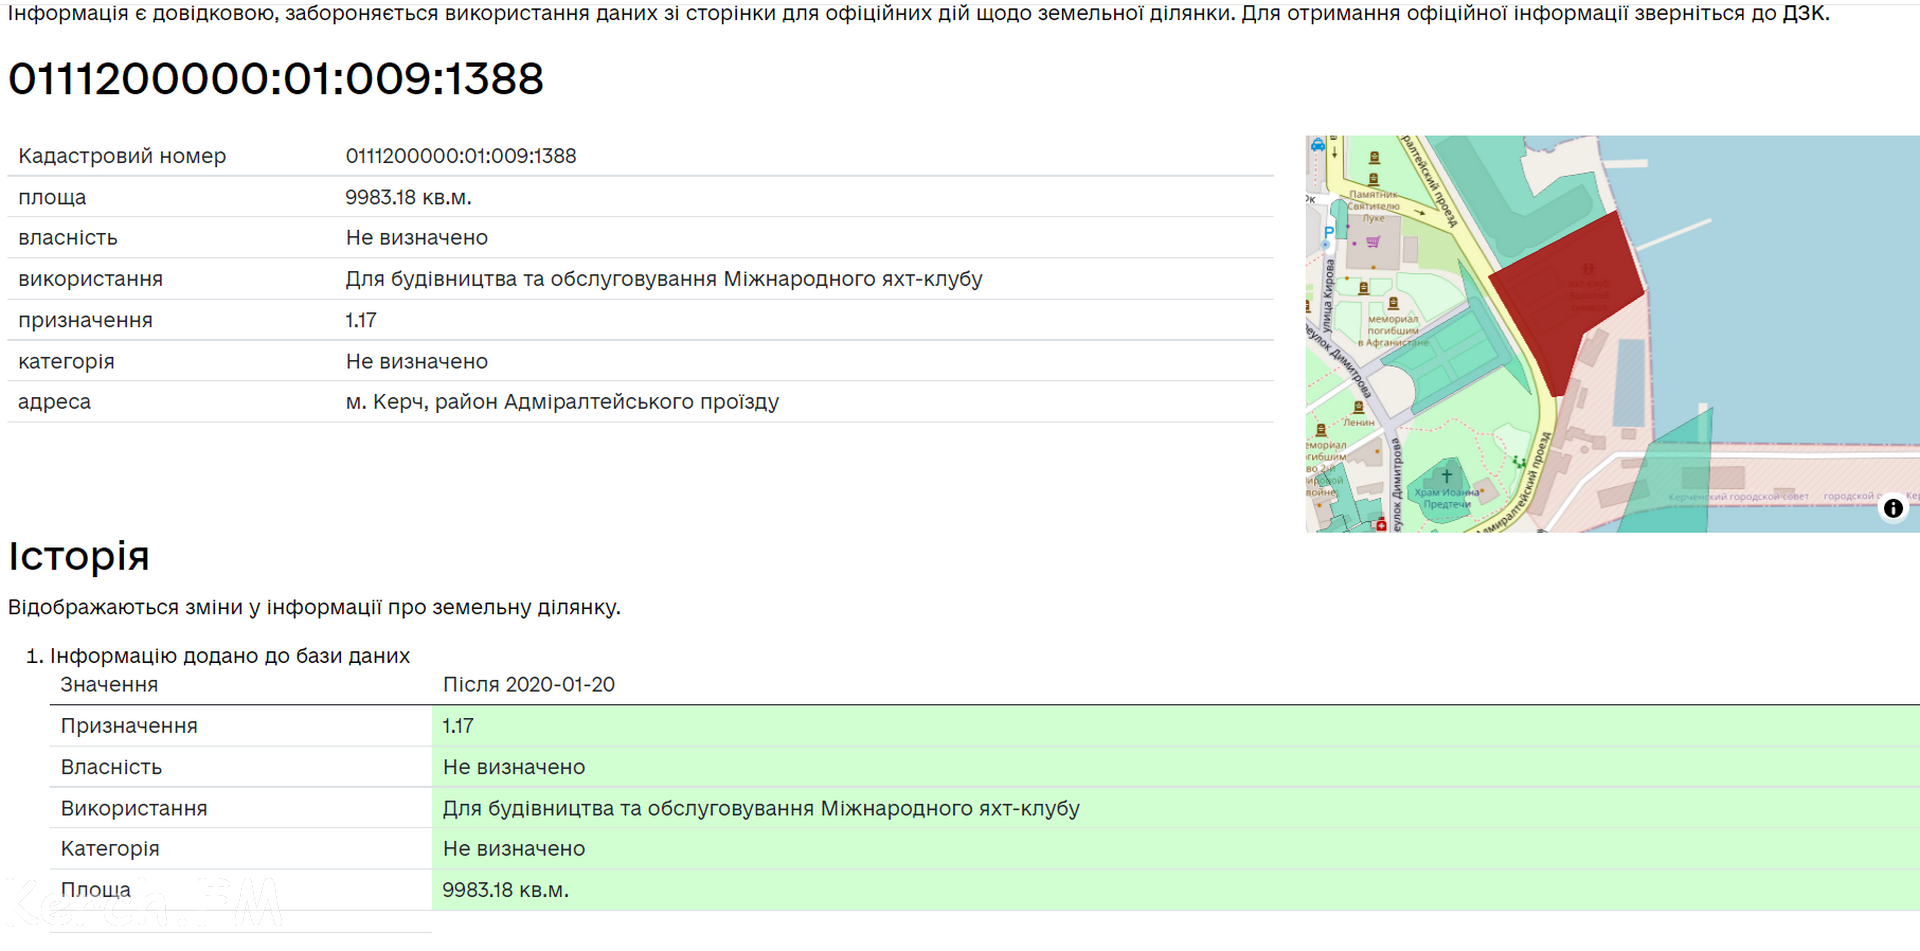Click Не визначено in власність row
1920x951 pixels.
point(417,238)
